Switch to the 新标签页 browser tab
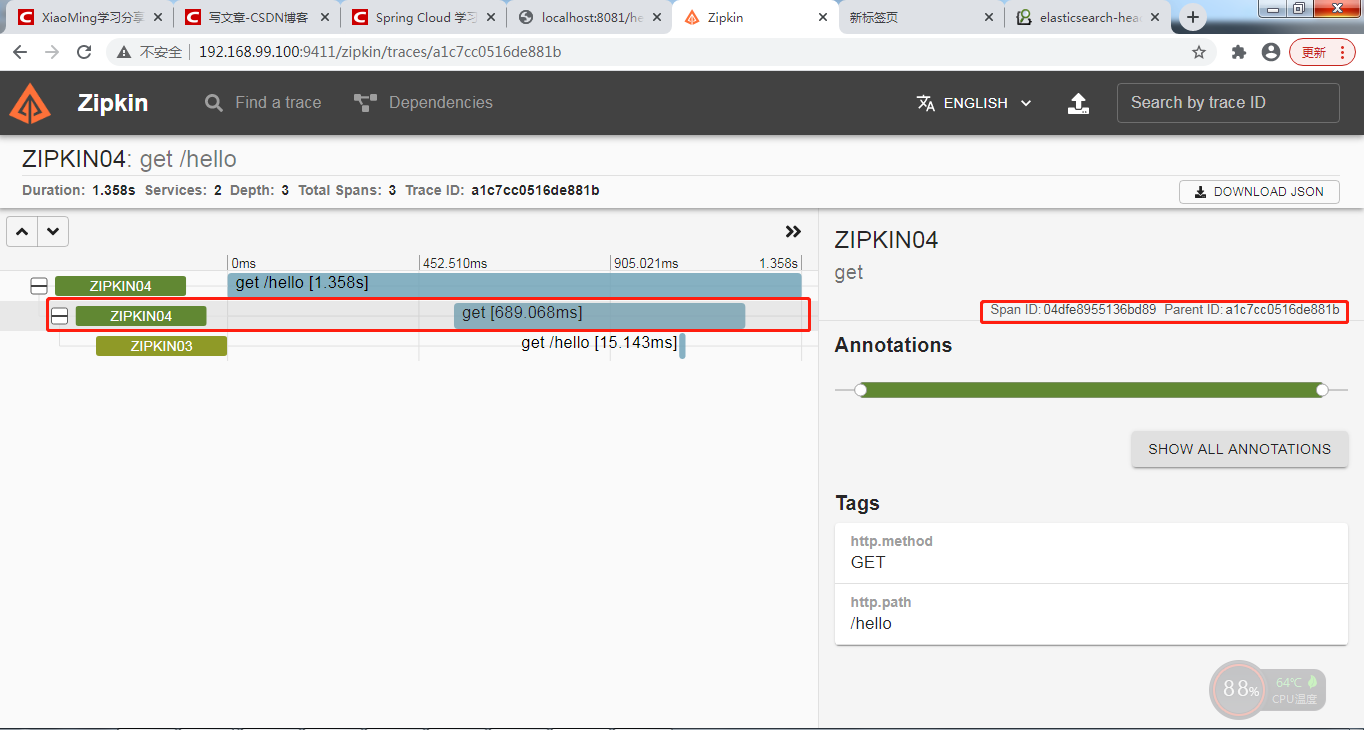Image resolution: width=1364 pixels, height=730 pixels. (922, 17)
